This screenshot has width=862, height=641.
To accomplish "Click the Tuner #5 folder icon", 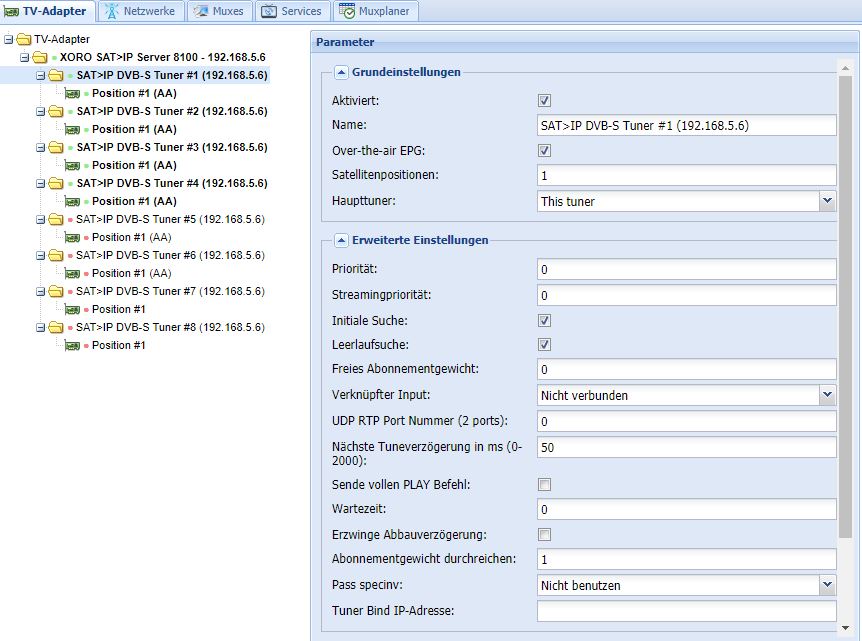I will 56,219.
